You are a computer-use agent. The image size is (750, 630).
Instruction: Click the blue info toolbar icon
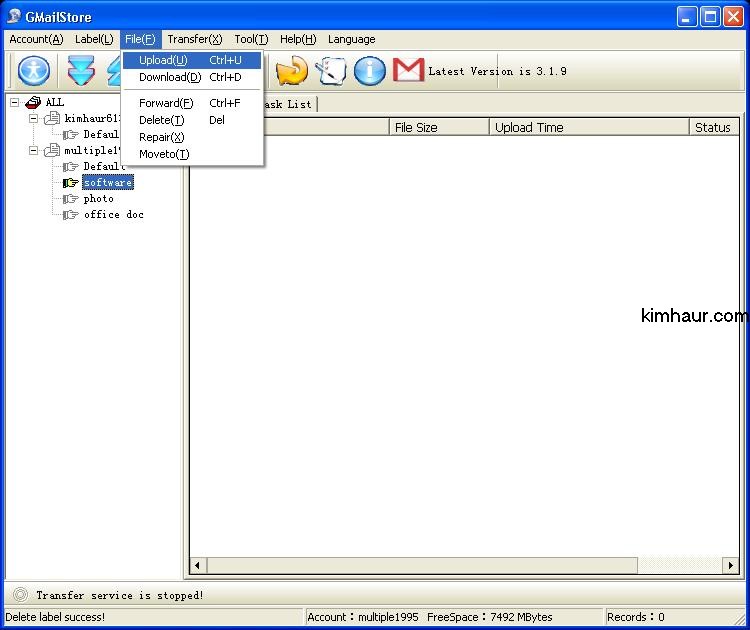tap(370, 71)
